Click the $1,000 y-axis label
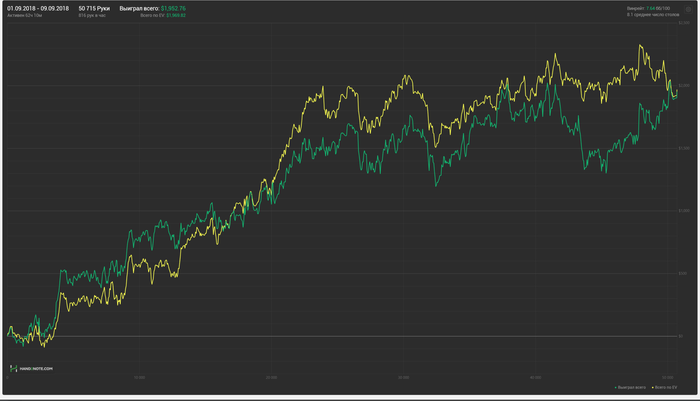The height and width of the screenshot is (401, 700). (684, 210)
